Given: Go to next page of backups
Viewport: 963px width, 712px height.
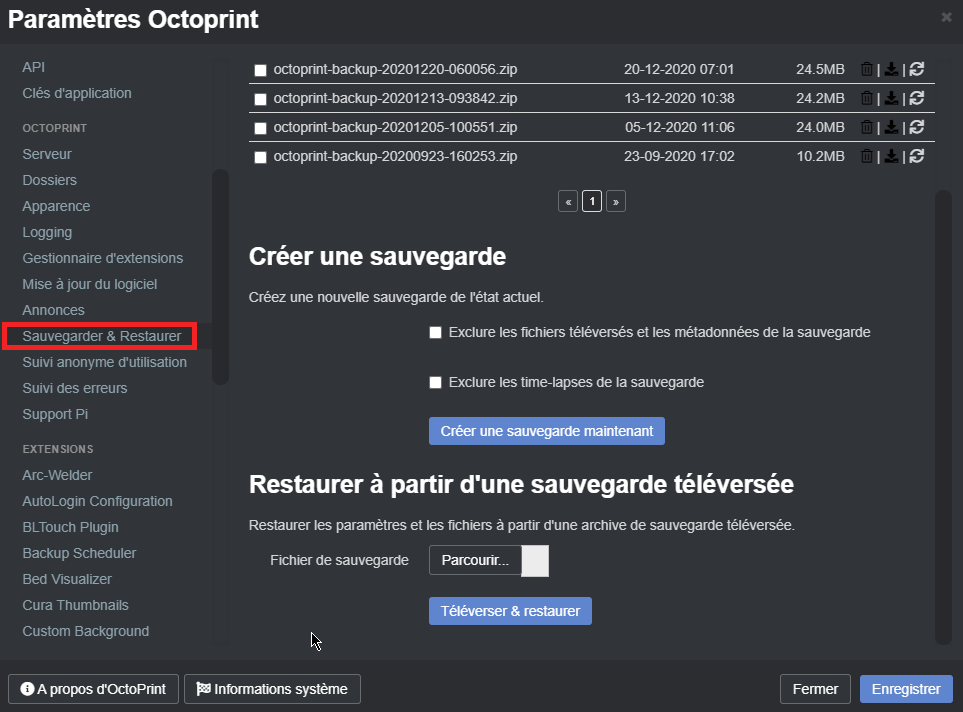Looking at the screenshot, I should pos(616,201).
